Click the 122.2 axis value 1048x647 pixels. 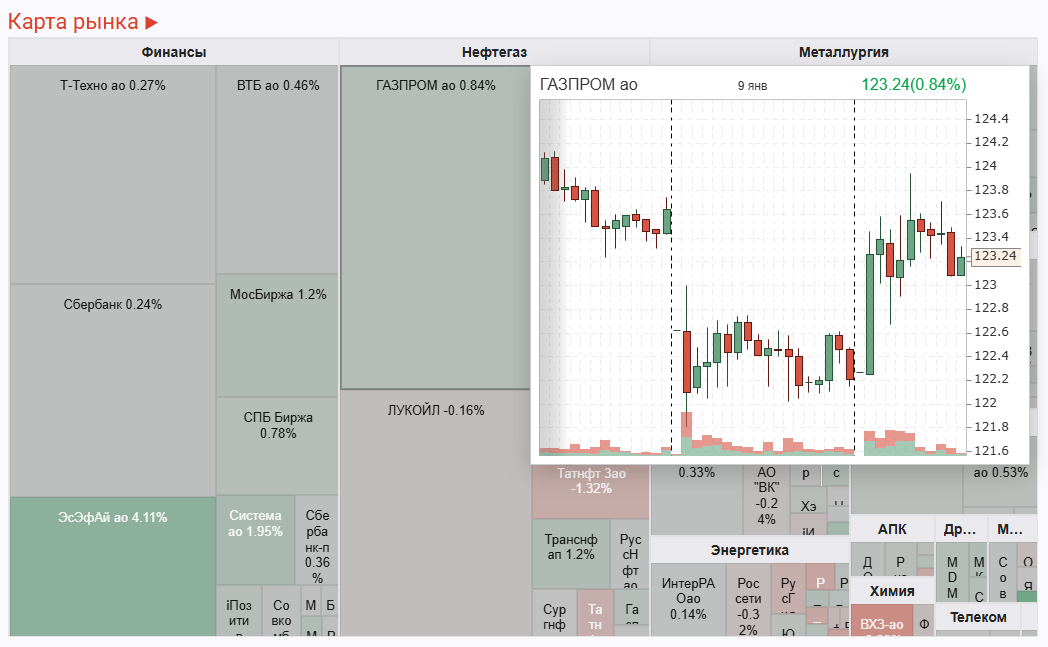click(991, 379)
